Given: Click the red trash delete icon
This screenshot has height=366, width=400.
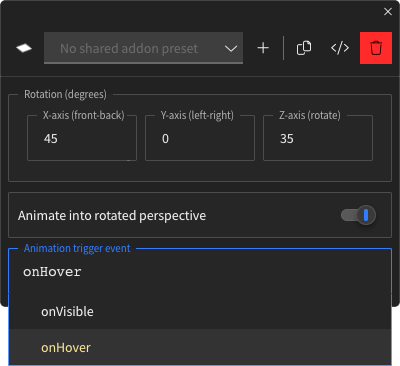Looking at the screenshot, I should (x=376, y=48).
